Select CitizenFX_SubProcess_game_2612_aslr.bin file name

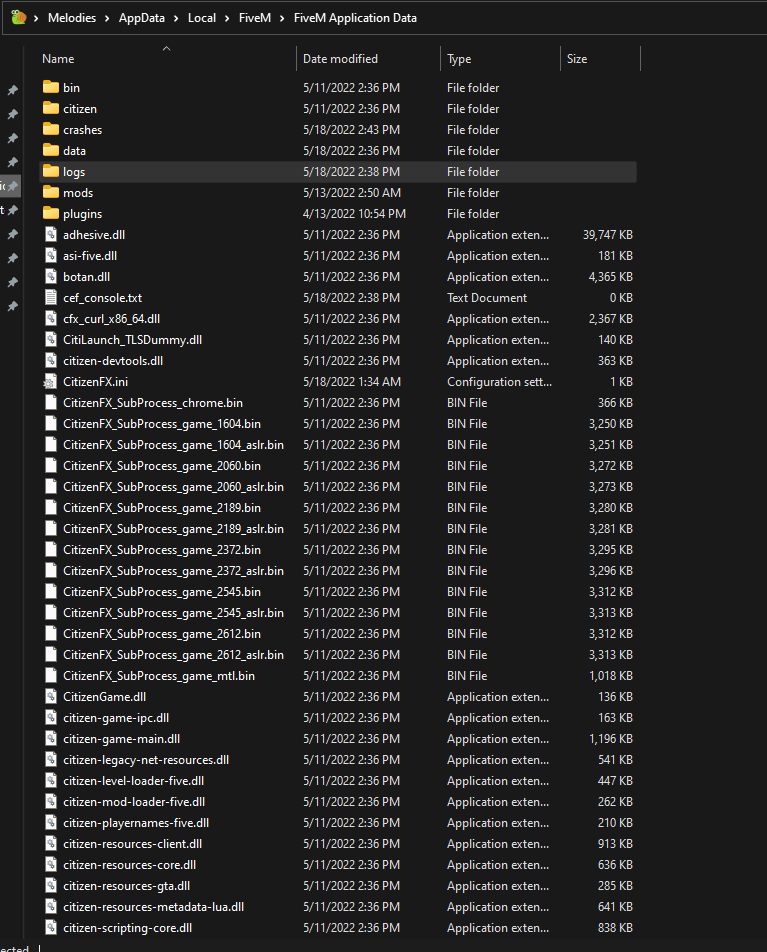174,654
